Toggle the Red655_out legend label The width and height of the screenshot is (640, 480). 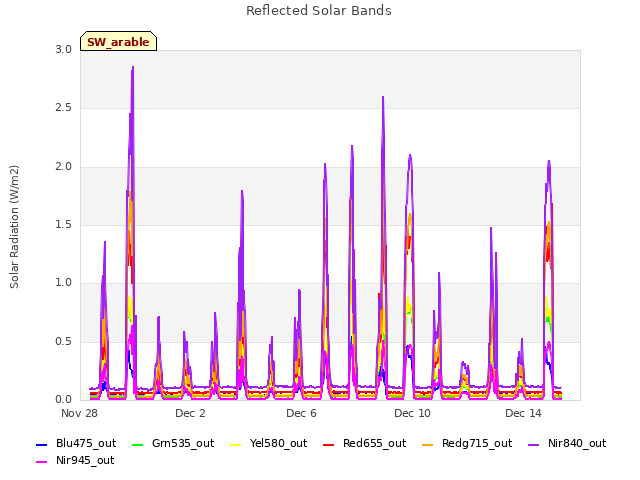point(374,444)
